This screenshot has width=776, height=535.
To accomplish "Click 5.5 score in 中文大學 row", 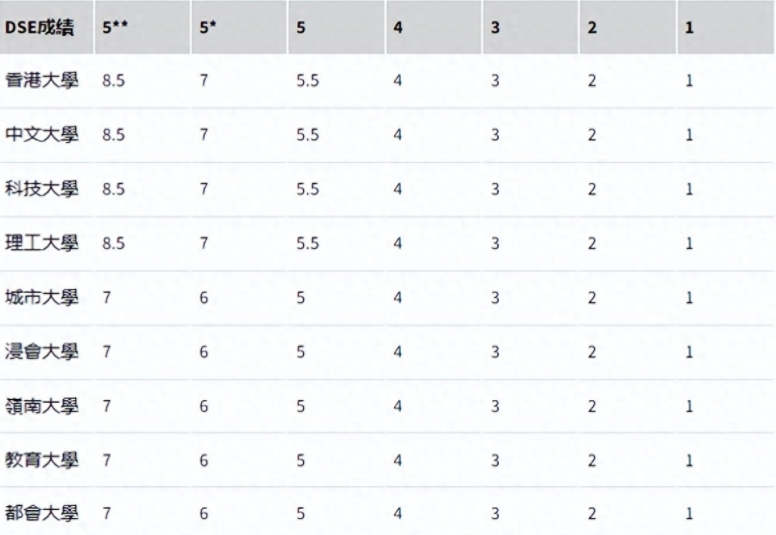I will pos(307,135).
